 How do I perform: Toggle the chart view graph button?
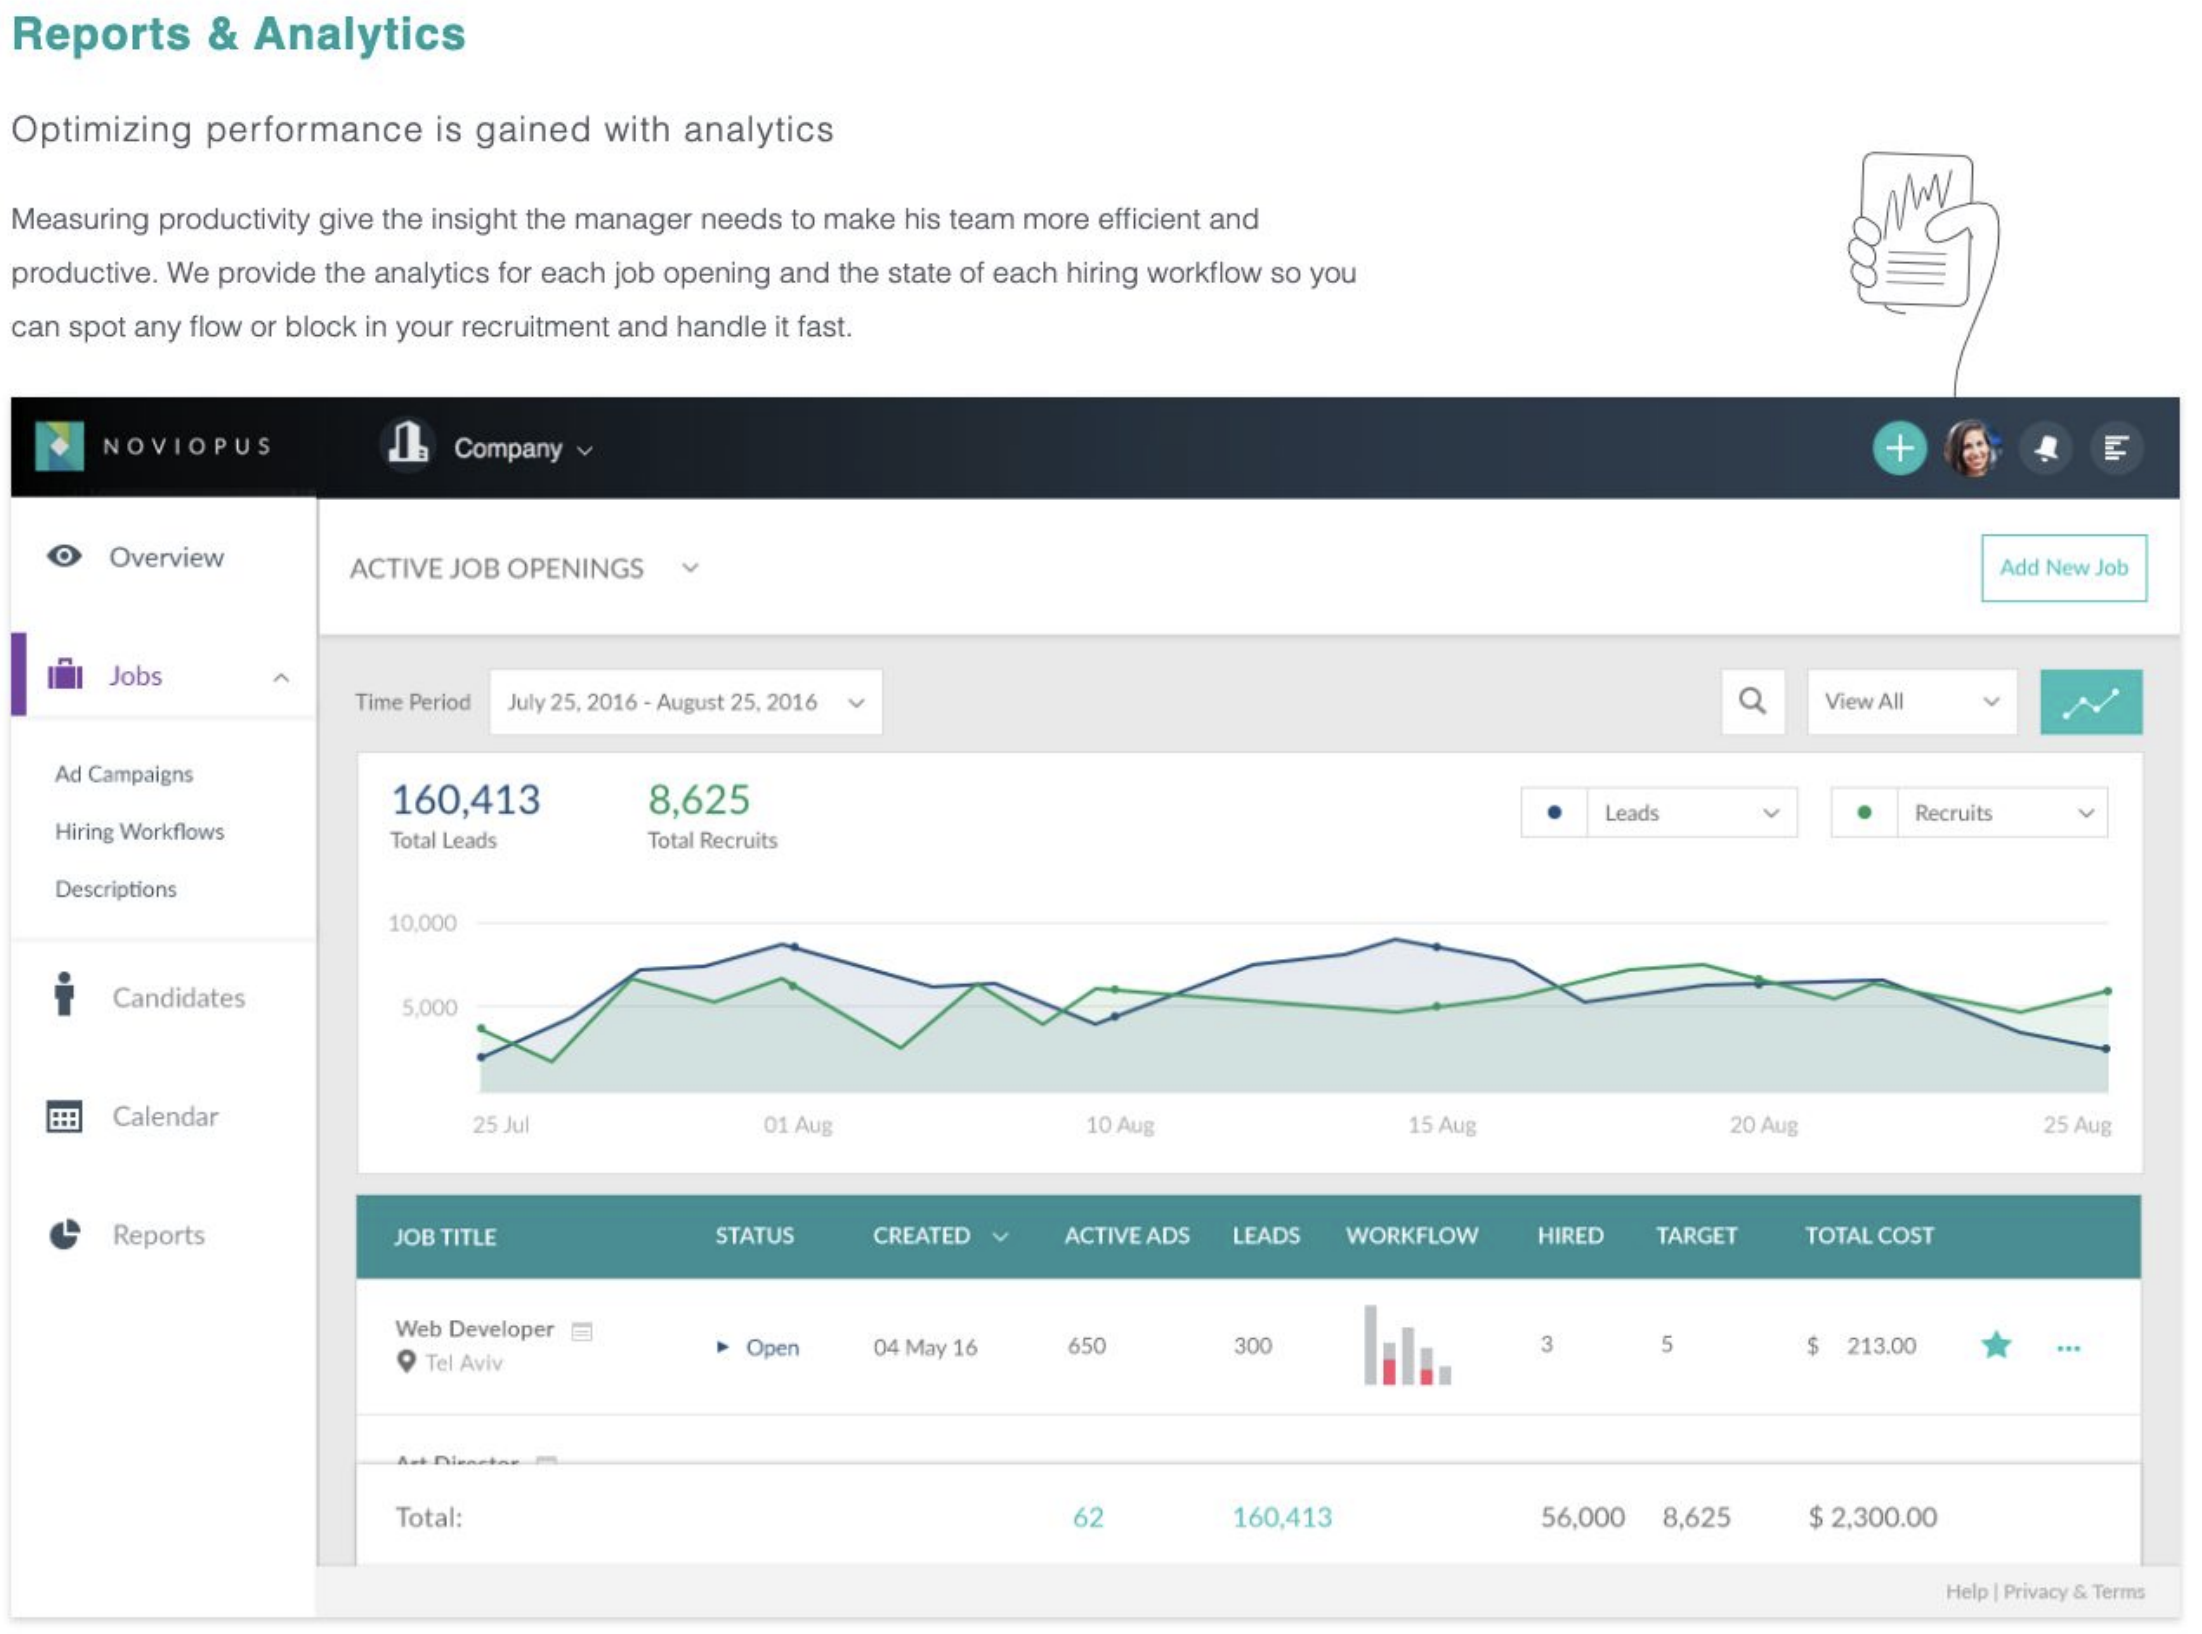[2090, 701]
